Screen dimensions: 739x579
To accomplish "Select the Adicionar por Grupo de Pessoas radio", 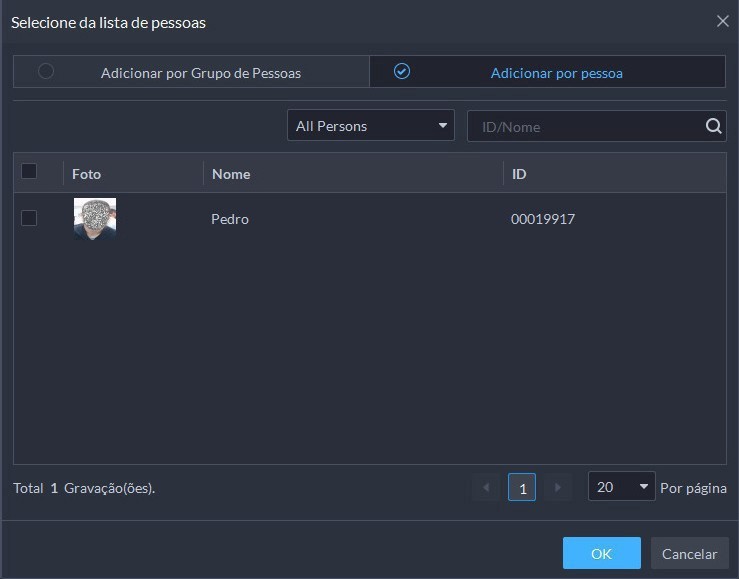I will 46,72.
